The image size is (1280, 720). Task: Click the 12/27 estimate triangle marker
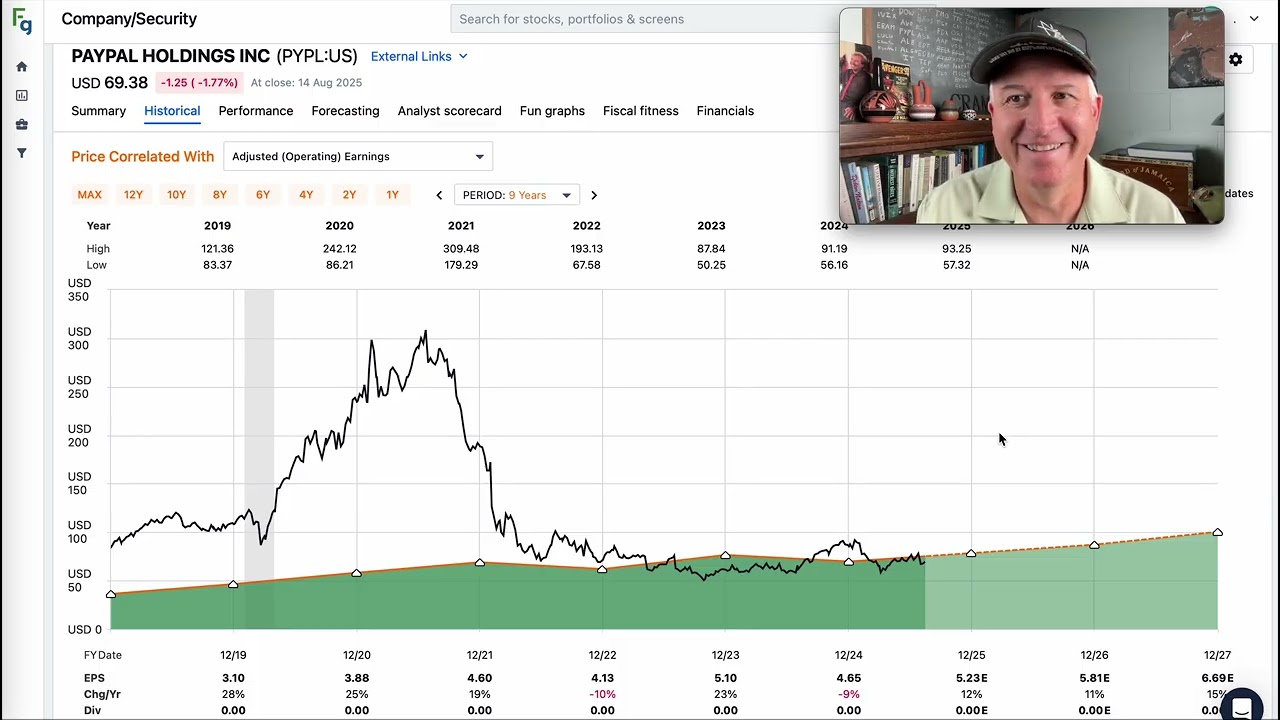click(x=1217, y=532)
